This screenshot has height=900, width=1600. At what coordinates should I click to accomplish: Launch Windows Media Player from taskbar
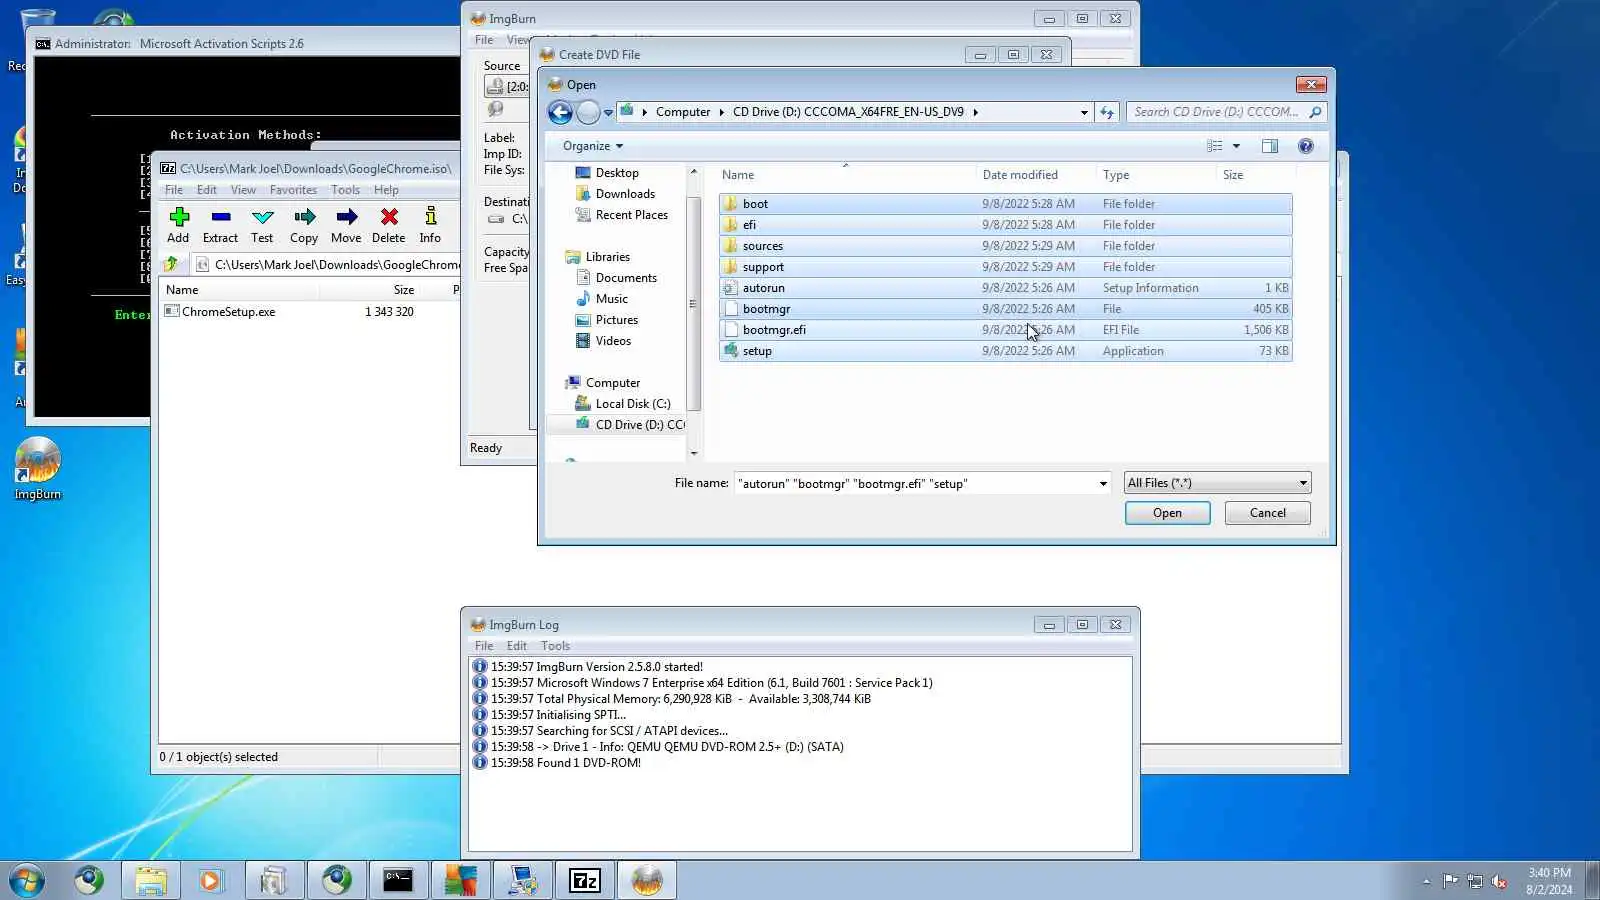tap(211, 880)
